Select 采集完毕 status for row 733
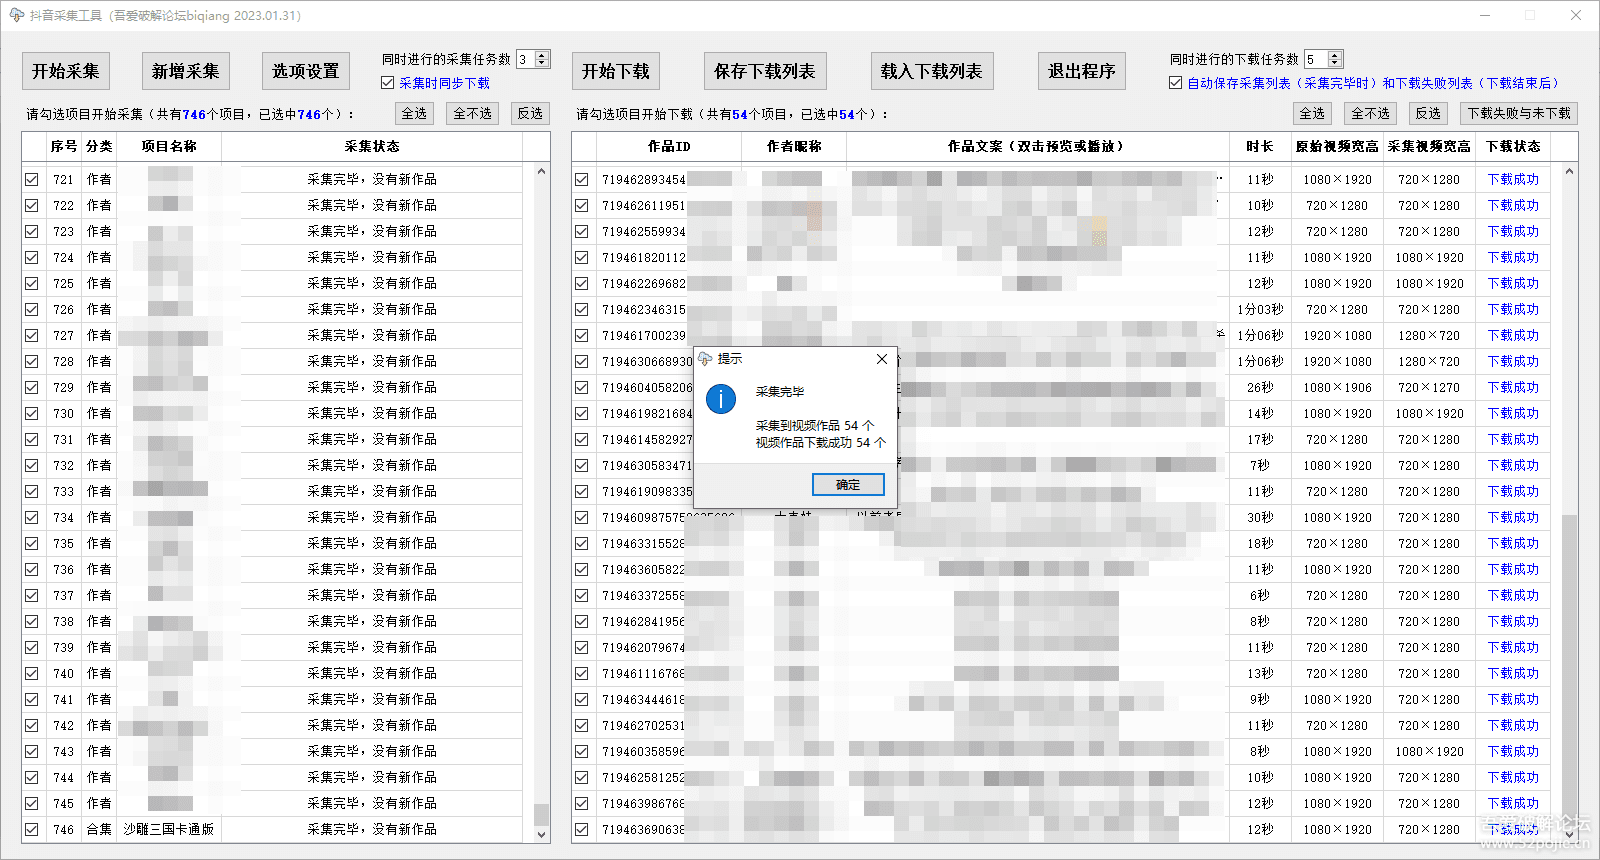 372,491
